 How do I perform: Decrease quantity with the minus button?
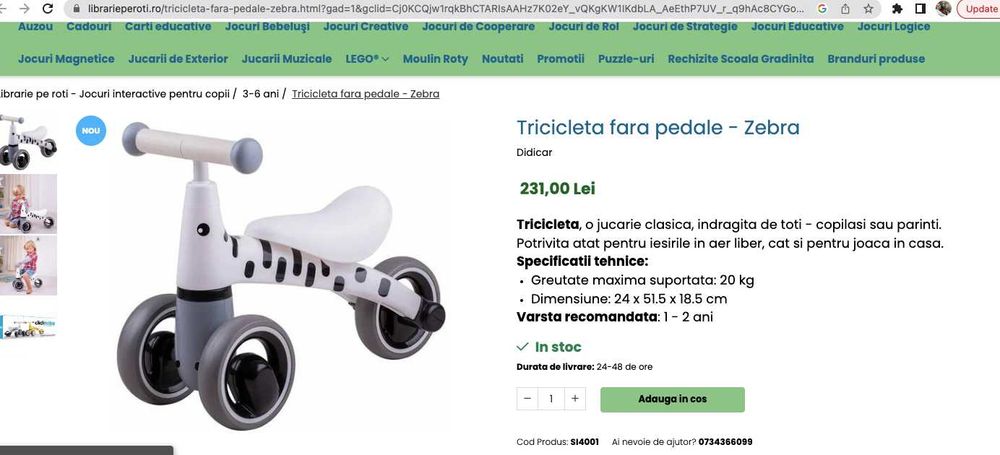(x=527, y=399)
